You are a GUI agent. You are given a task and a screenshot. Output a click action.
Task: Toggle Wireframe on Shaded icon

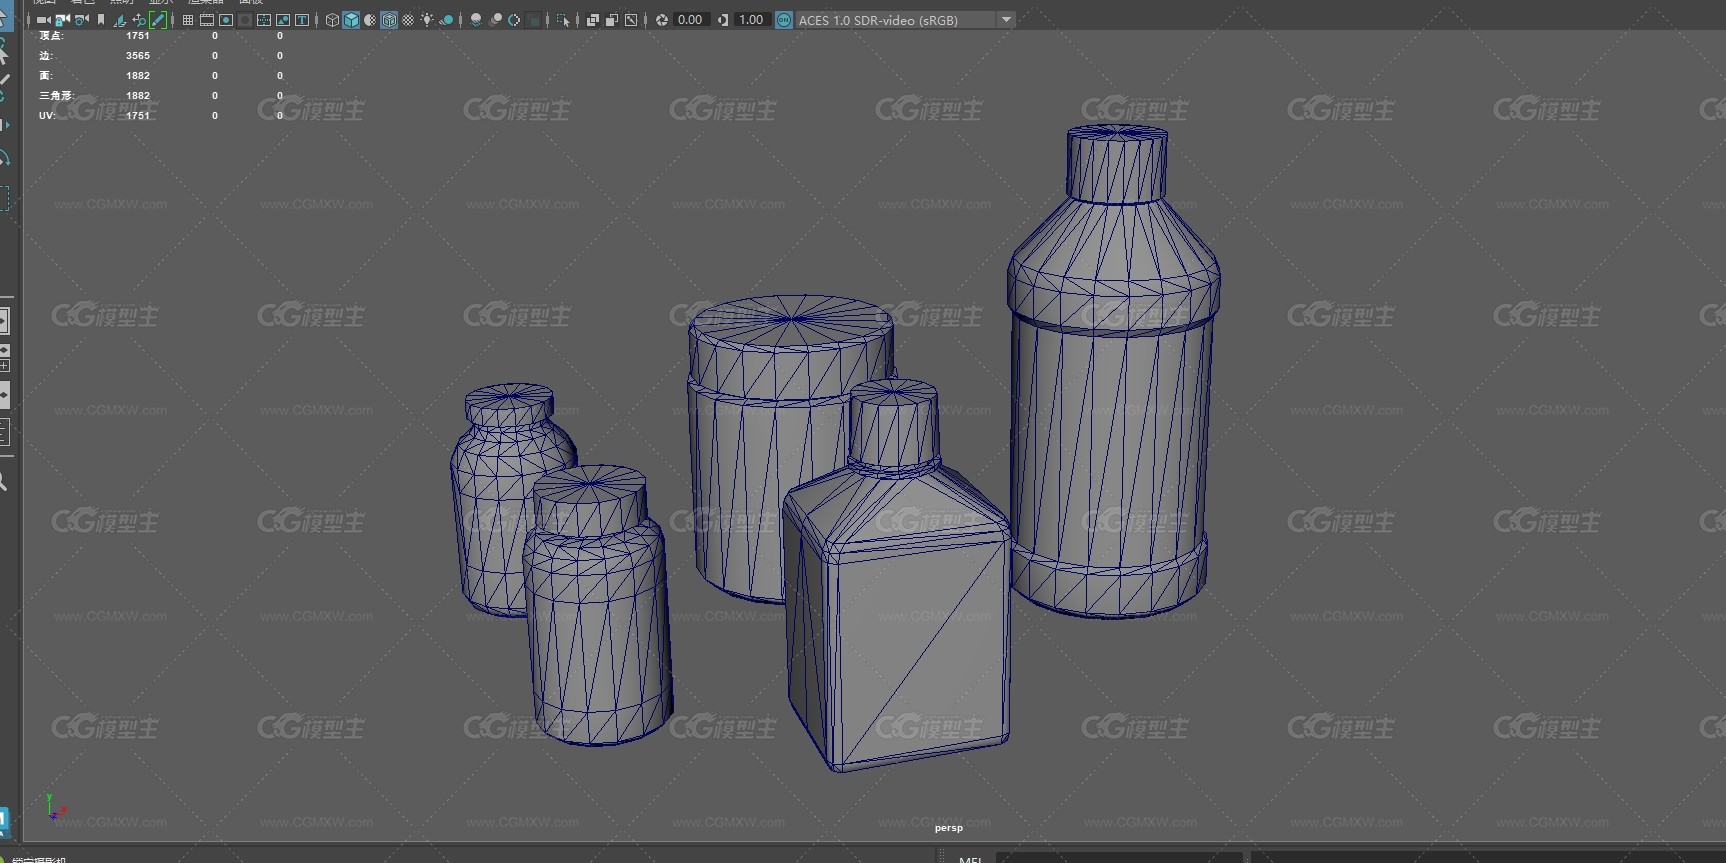point(389,20)
